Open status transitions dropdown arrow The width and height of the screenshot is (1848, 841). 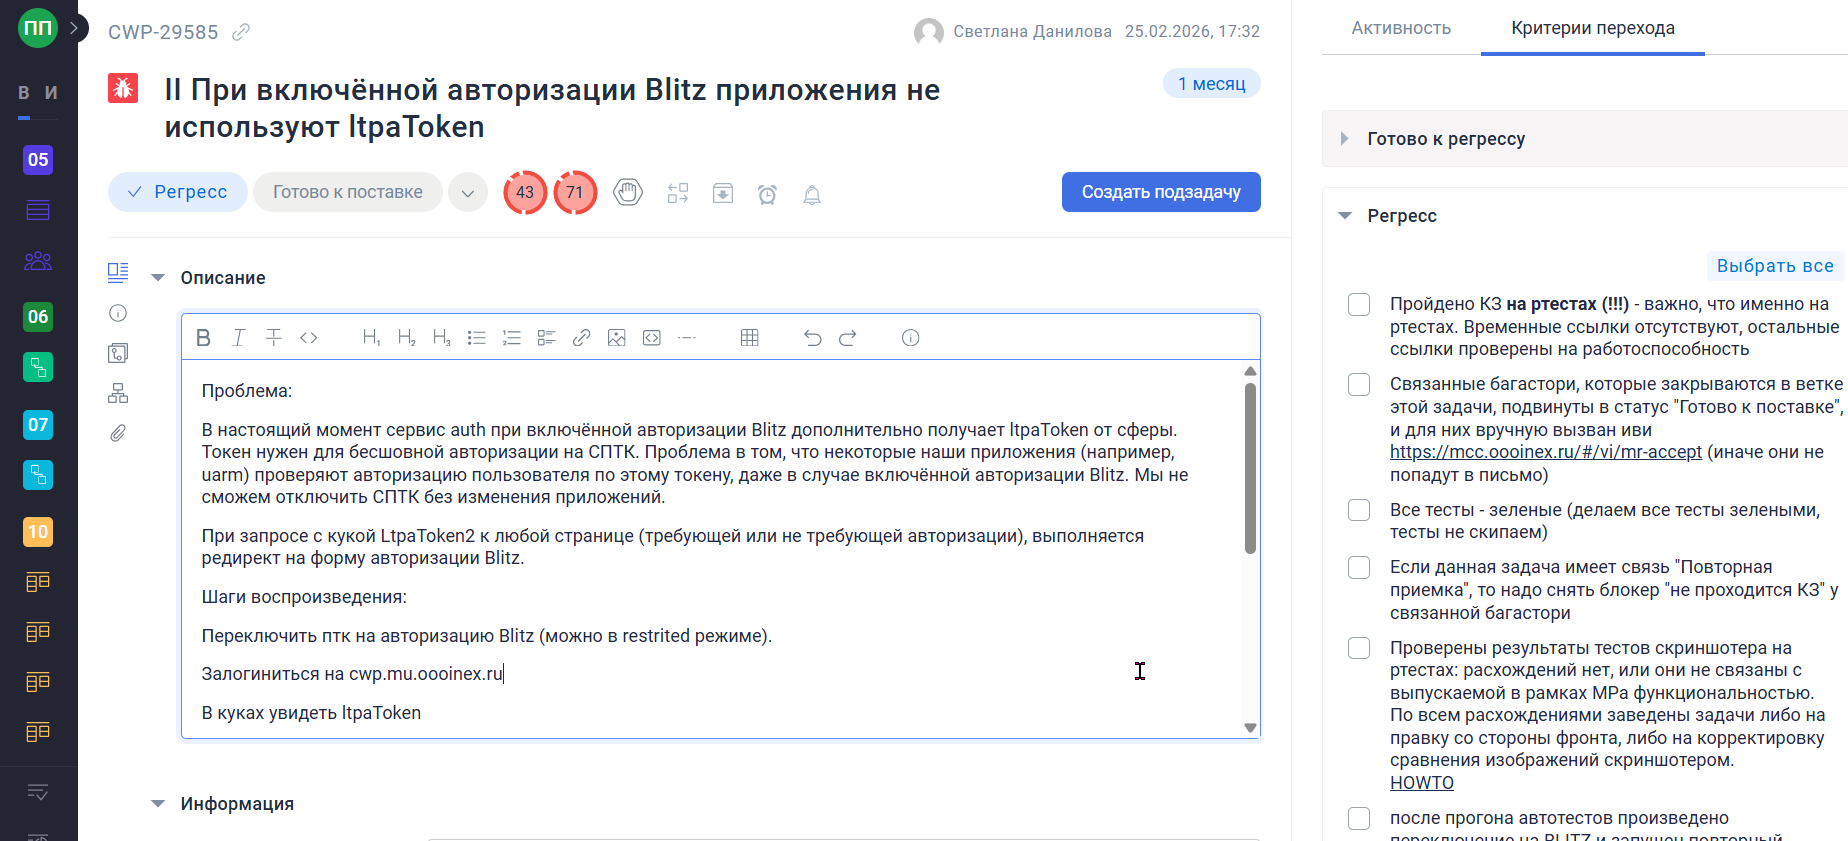tap(468, 192)
